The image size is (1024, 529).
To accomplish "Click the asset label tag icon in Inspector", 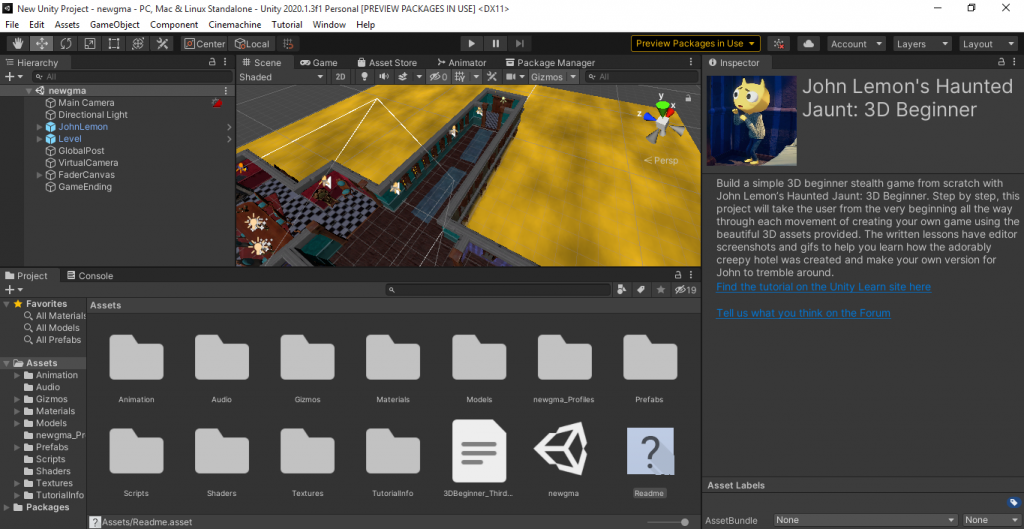I will (1014, 502).
